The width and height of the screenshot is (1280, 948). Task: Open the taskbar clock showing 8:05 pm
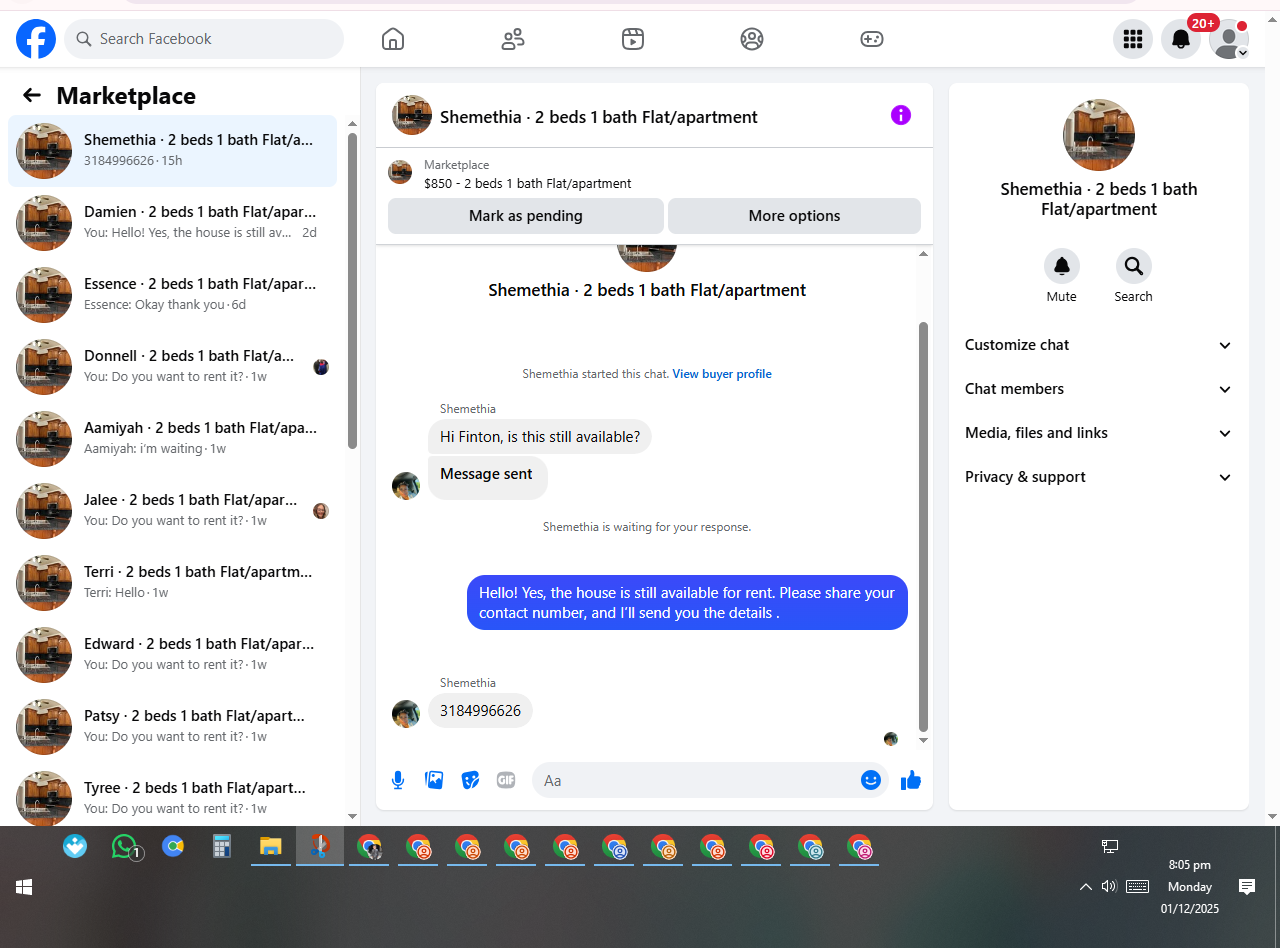(x=1190, y=886)
